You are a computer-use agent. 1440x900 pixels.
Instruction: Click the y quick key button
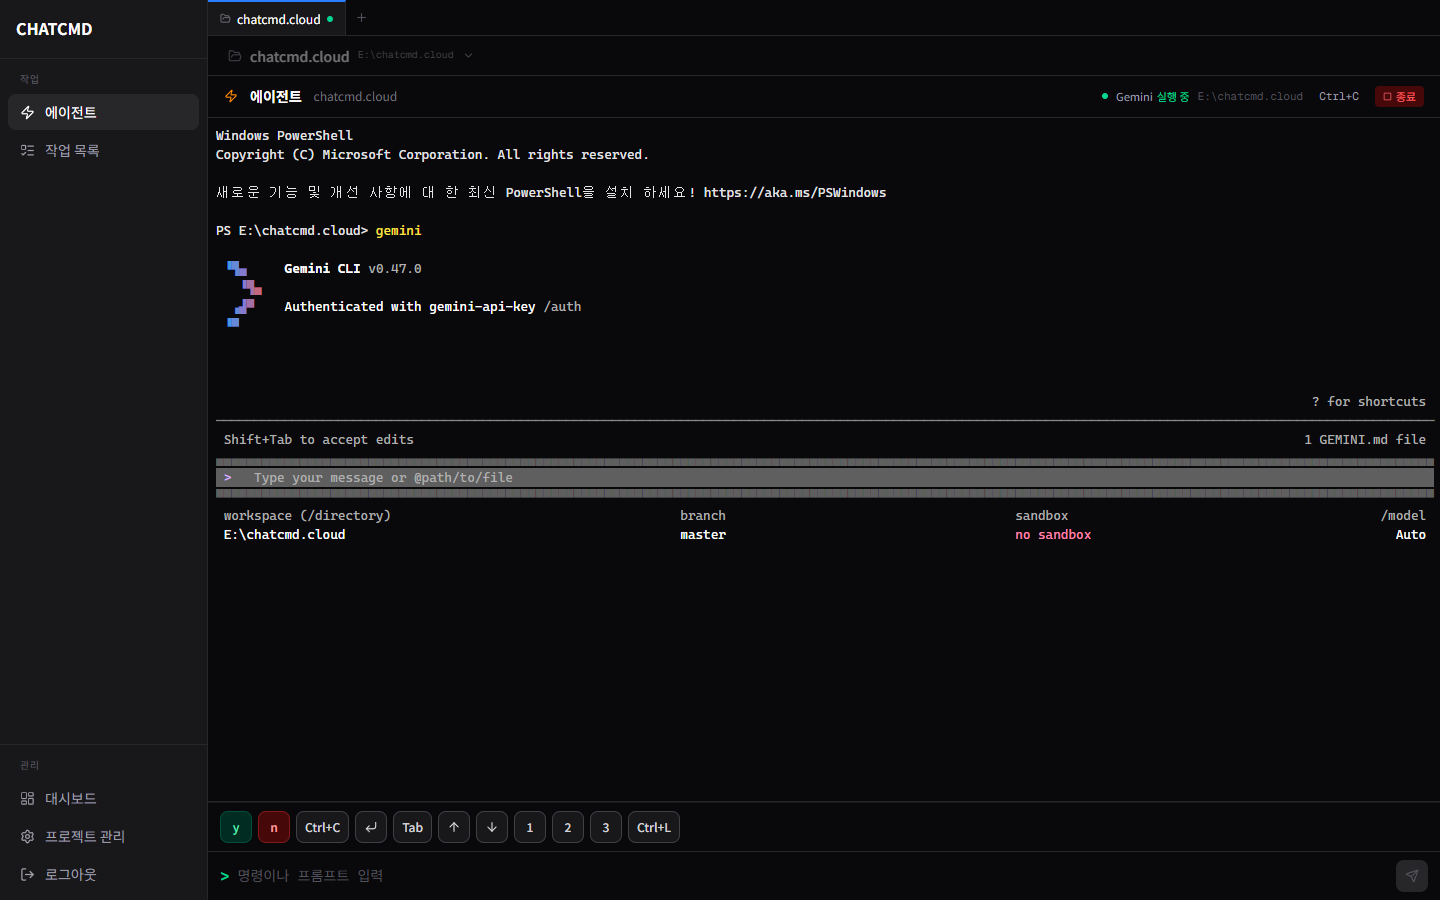tap(236, 827)
